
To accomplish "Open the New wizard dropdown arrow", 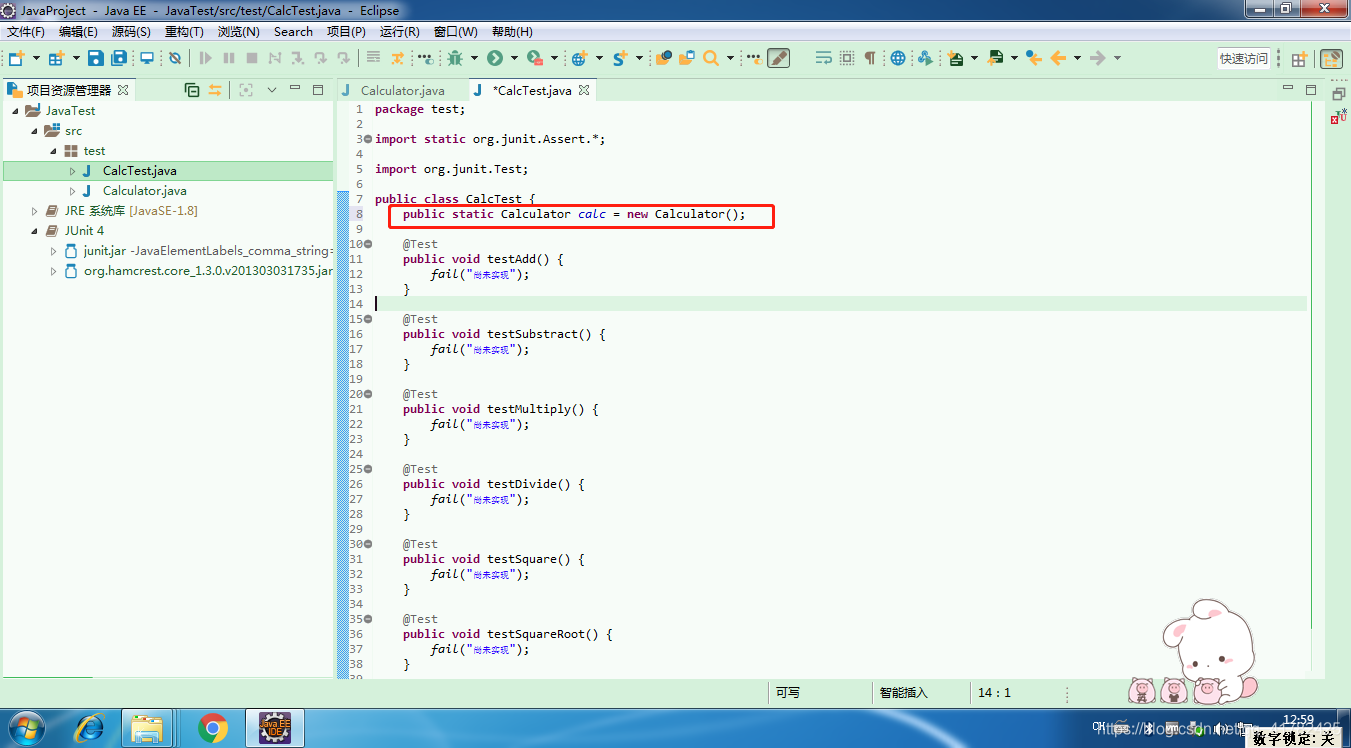I will pos(36,58).
